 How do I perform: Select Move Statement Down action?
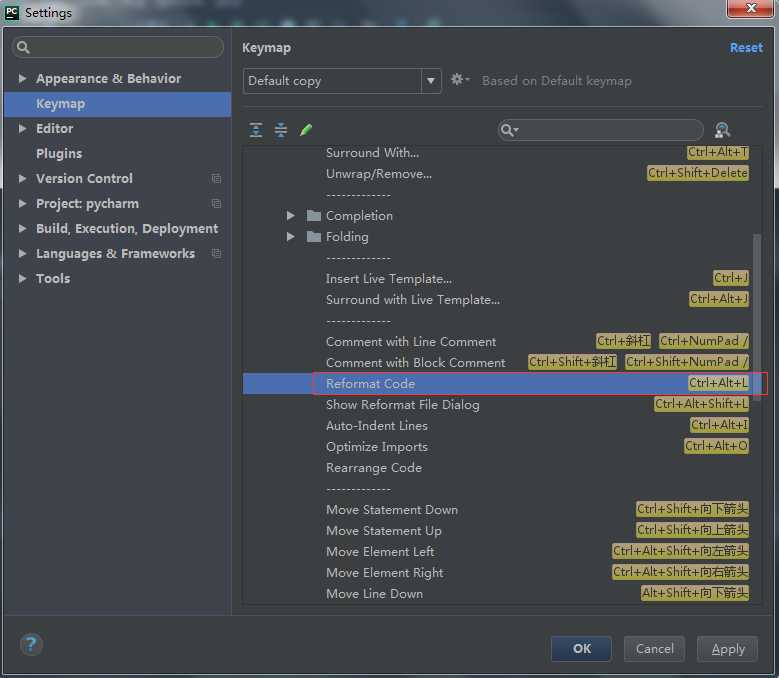click(x=391, y=510)
